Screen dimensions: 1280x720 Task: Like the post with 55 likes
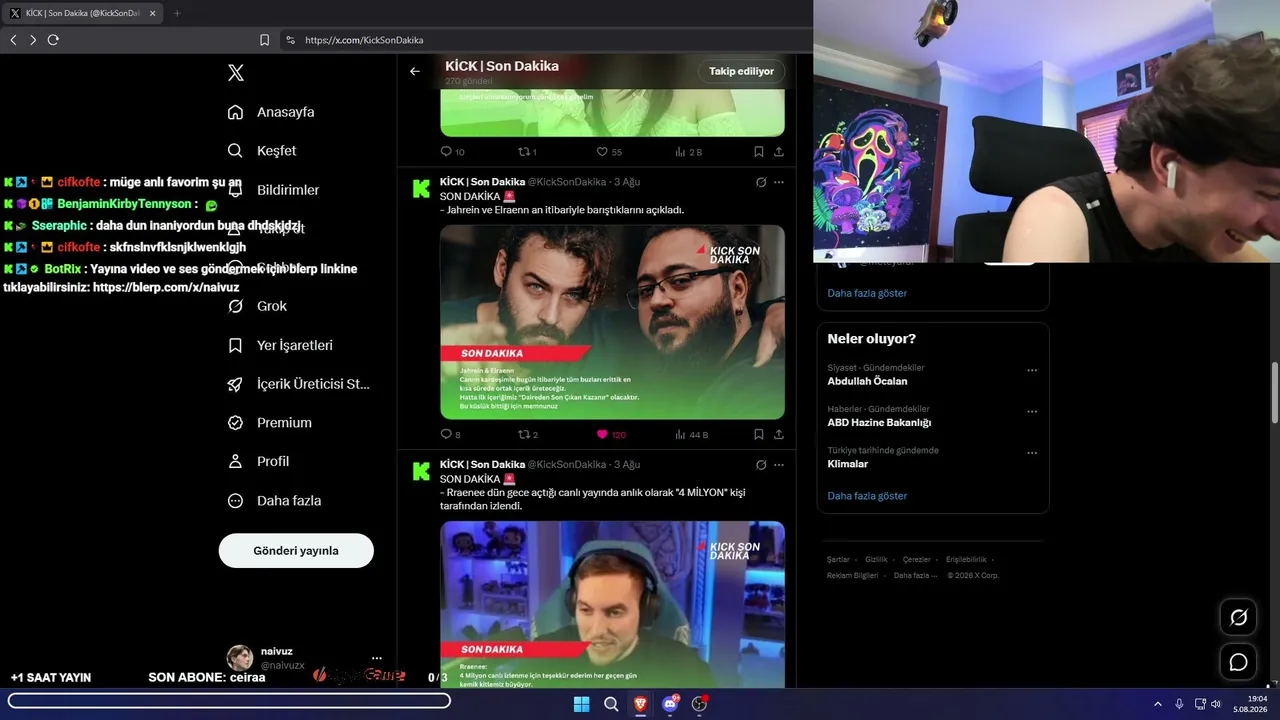pos(609,152)
